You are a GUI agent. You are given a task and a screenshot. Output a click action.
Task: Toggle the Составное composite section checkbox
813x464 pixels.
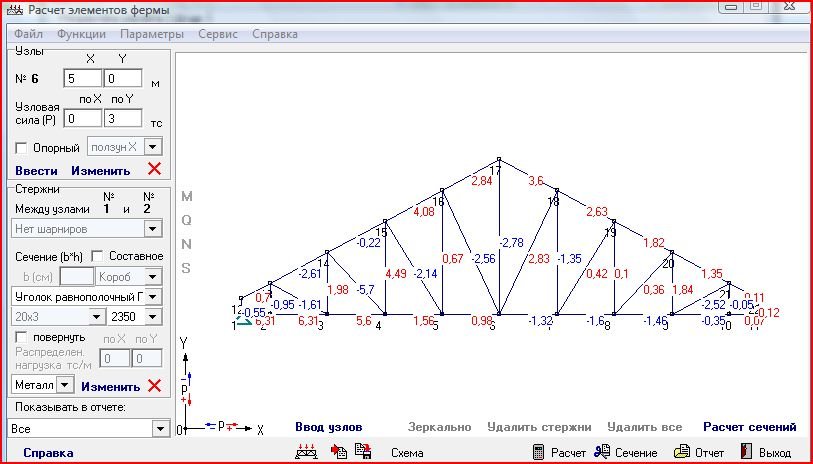(x=98, y=256)
